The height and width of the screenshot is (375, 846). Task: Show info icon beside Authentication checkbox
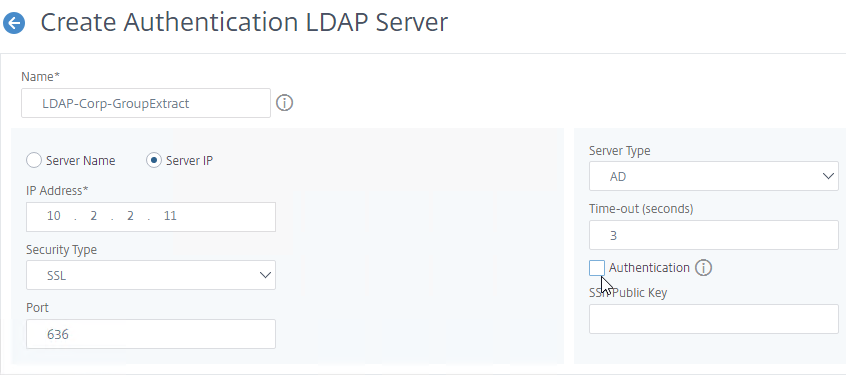coord(703,268)
